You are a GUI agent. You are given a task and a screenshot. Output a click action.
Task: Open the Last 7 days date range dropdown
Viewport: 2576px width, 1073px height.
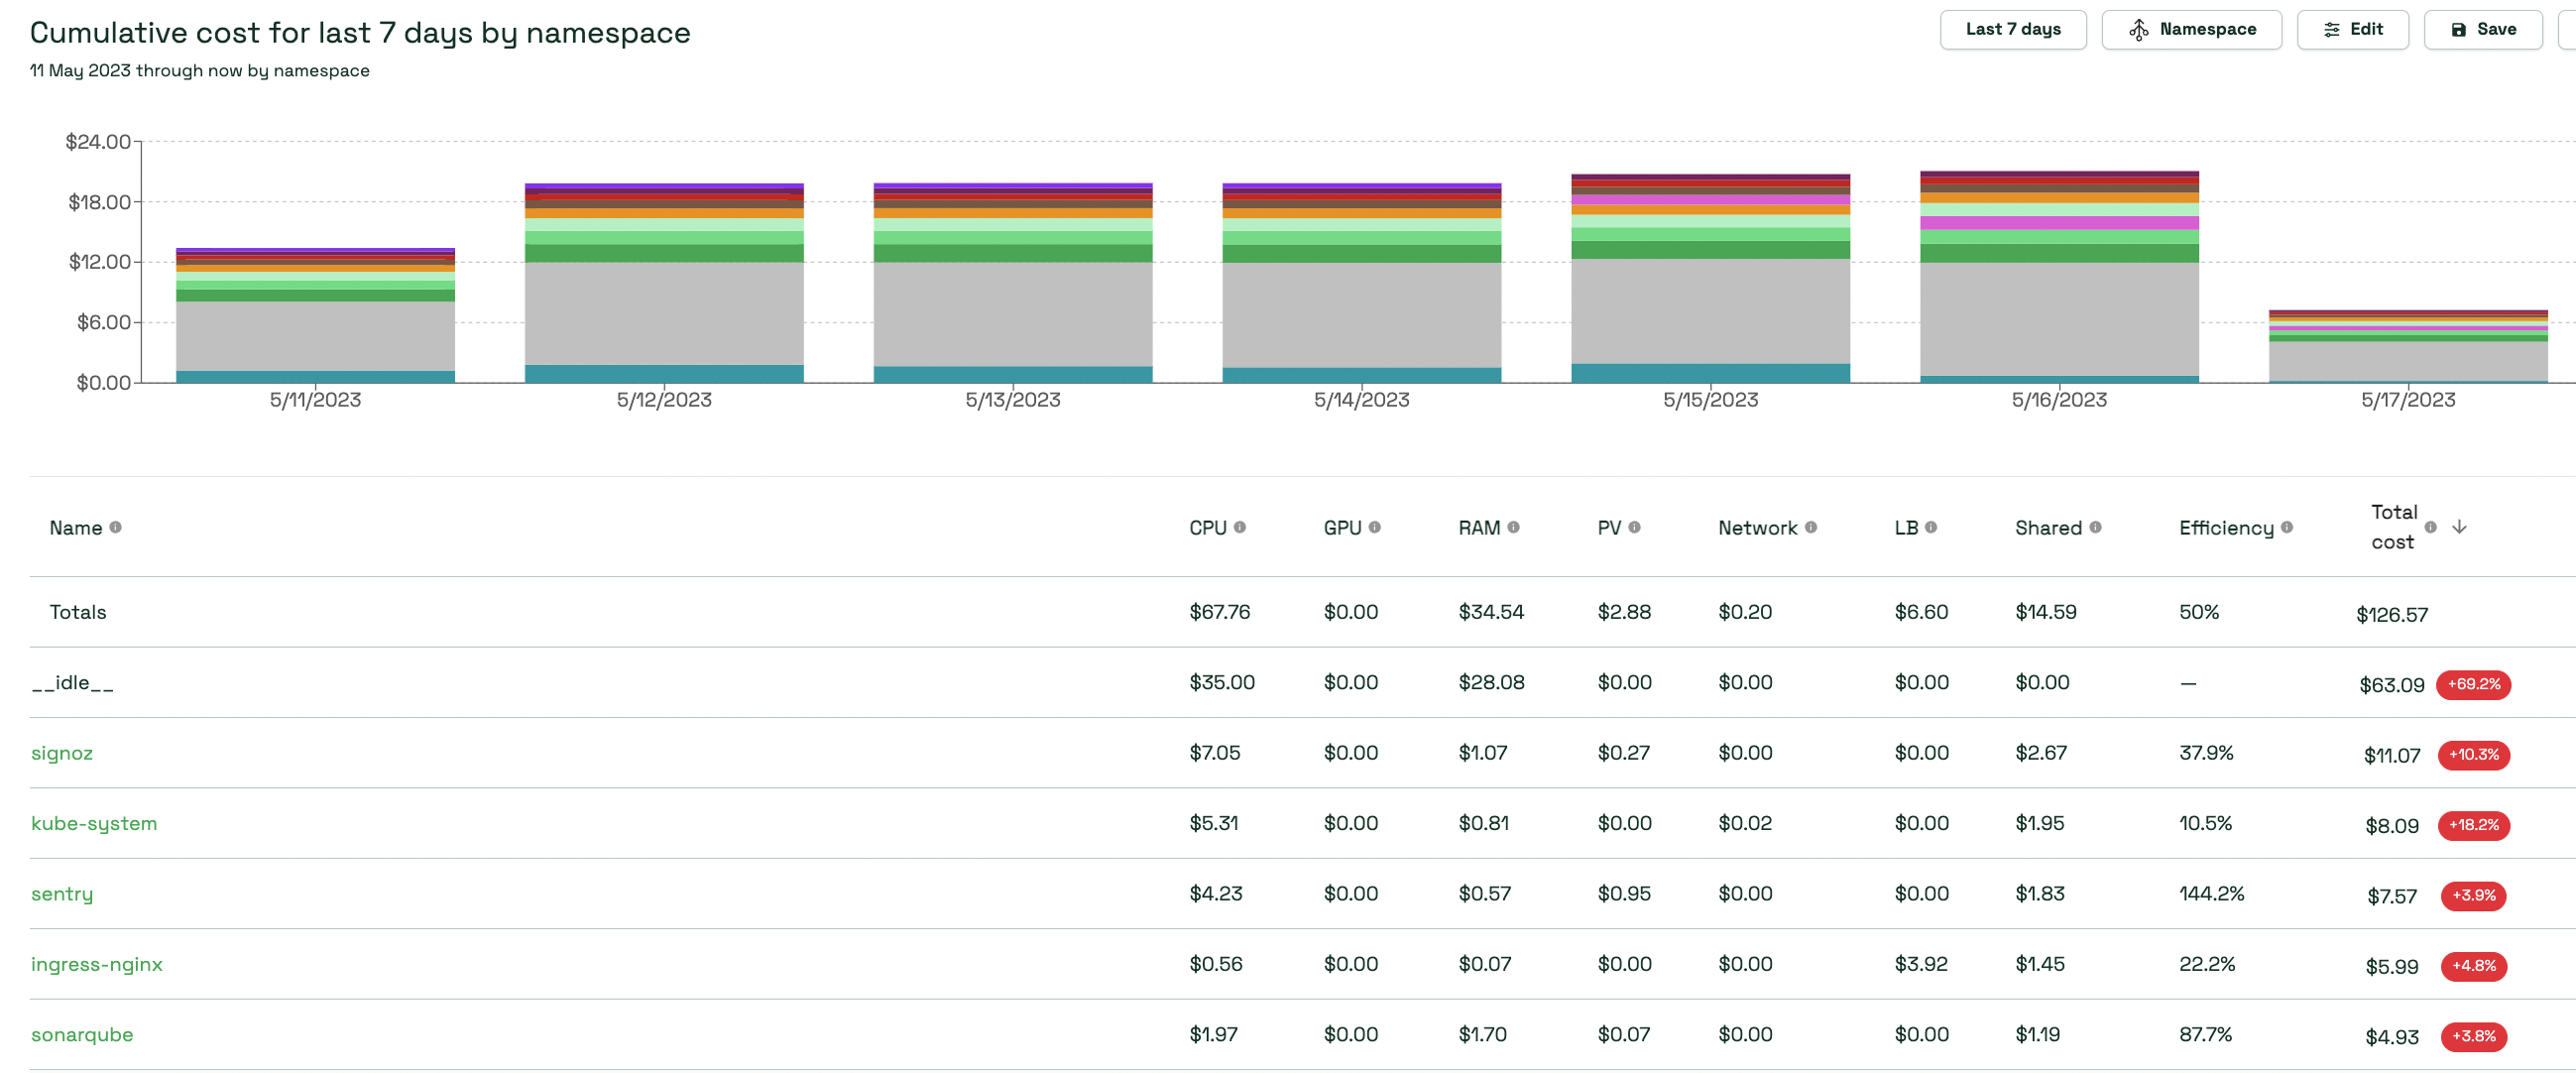click(x=2012, y=29)
